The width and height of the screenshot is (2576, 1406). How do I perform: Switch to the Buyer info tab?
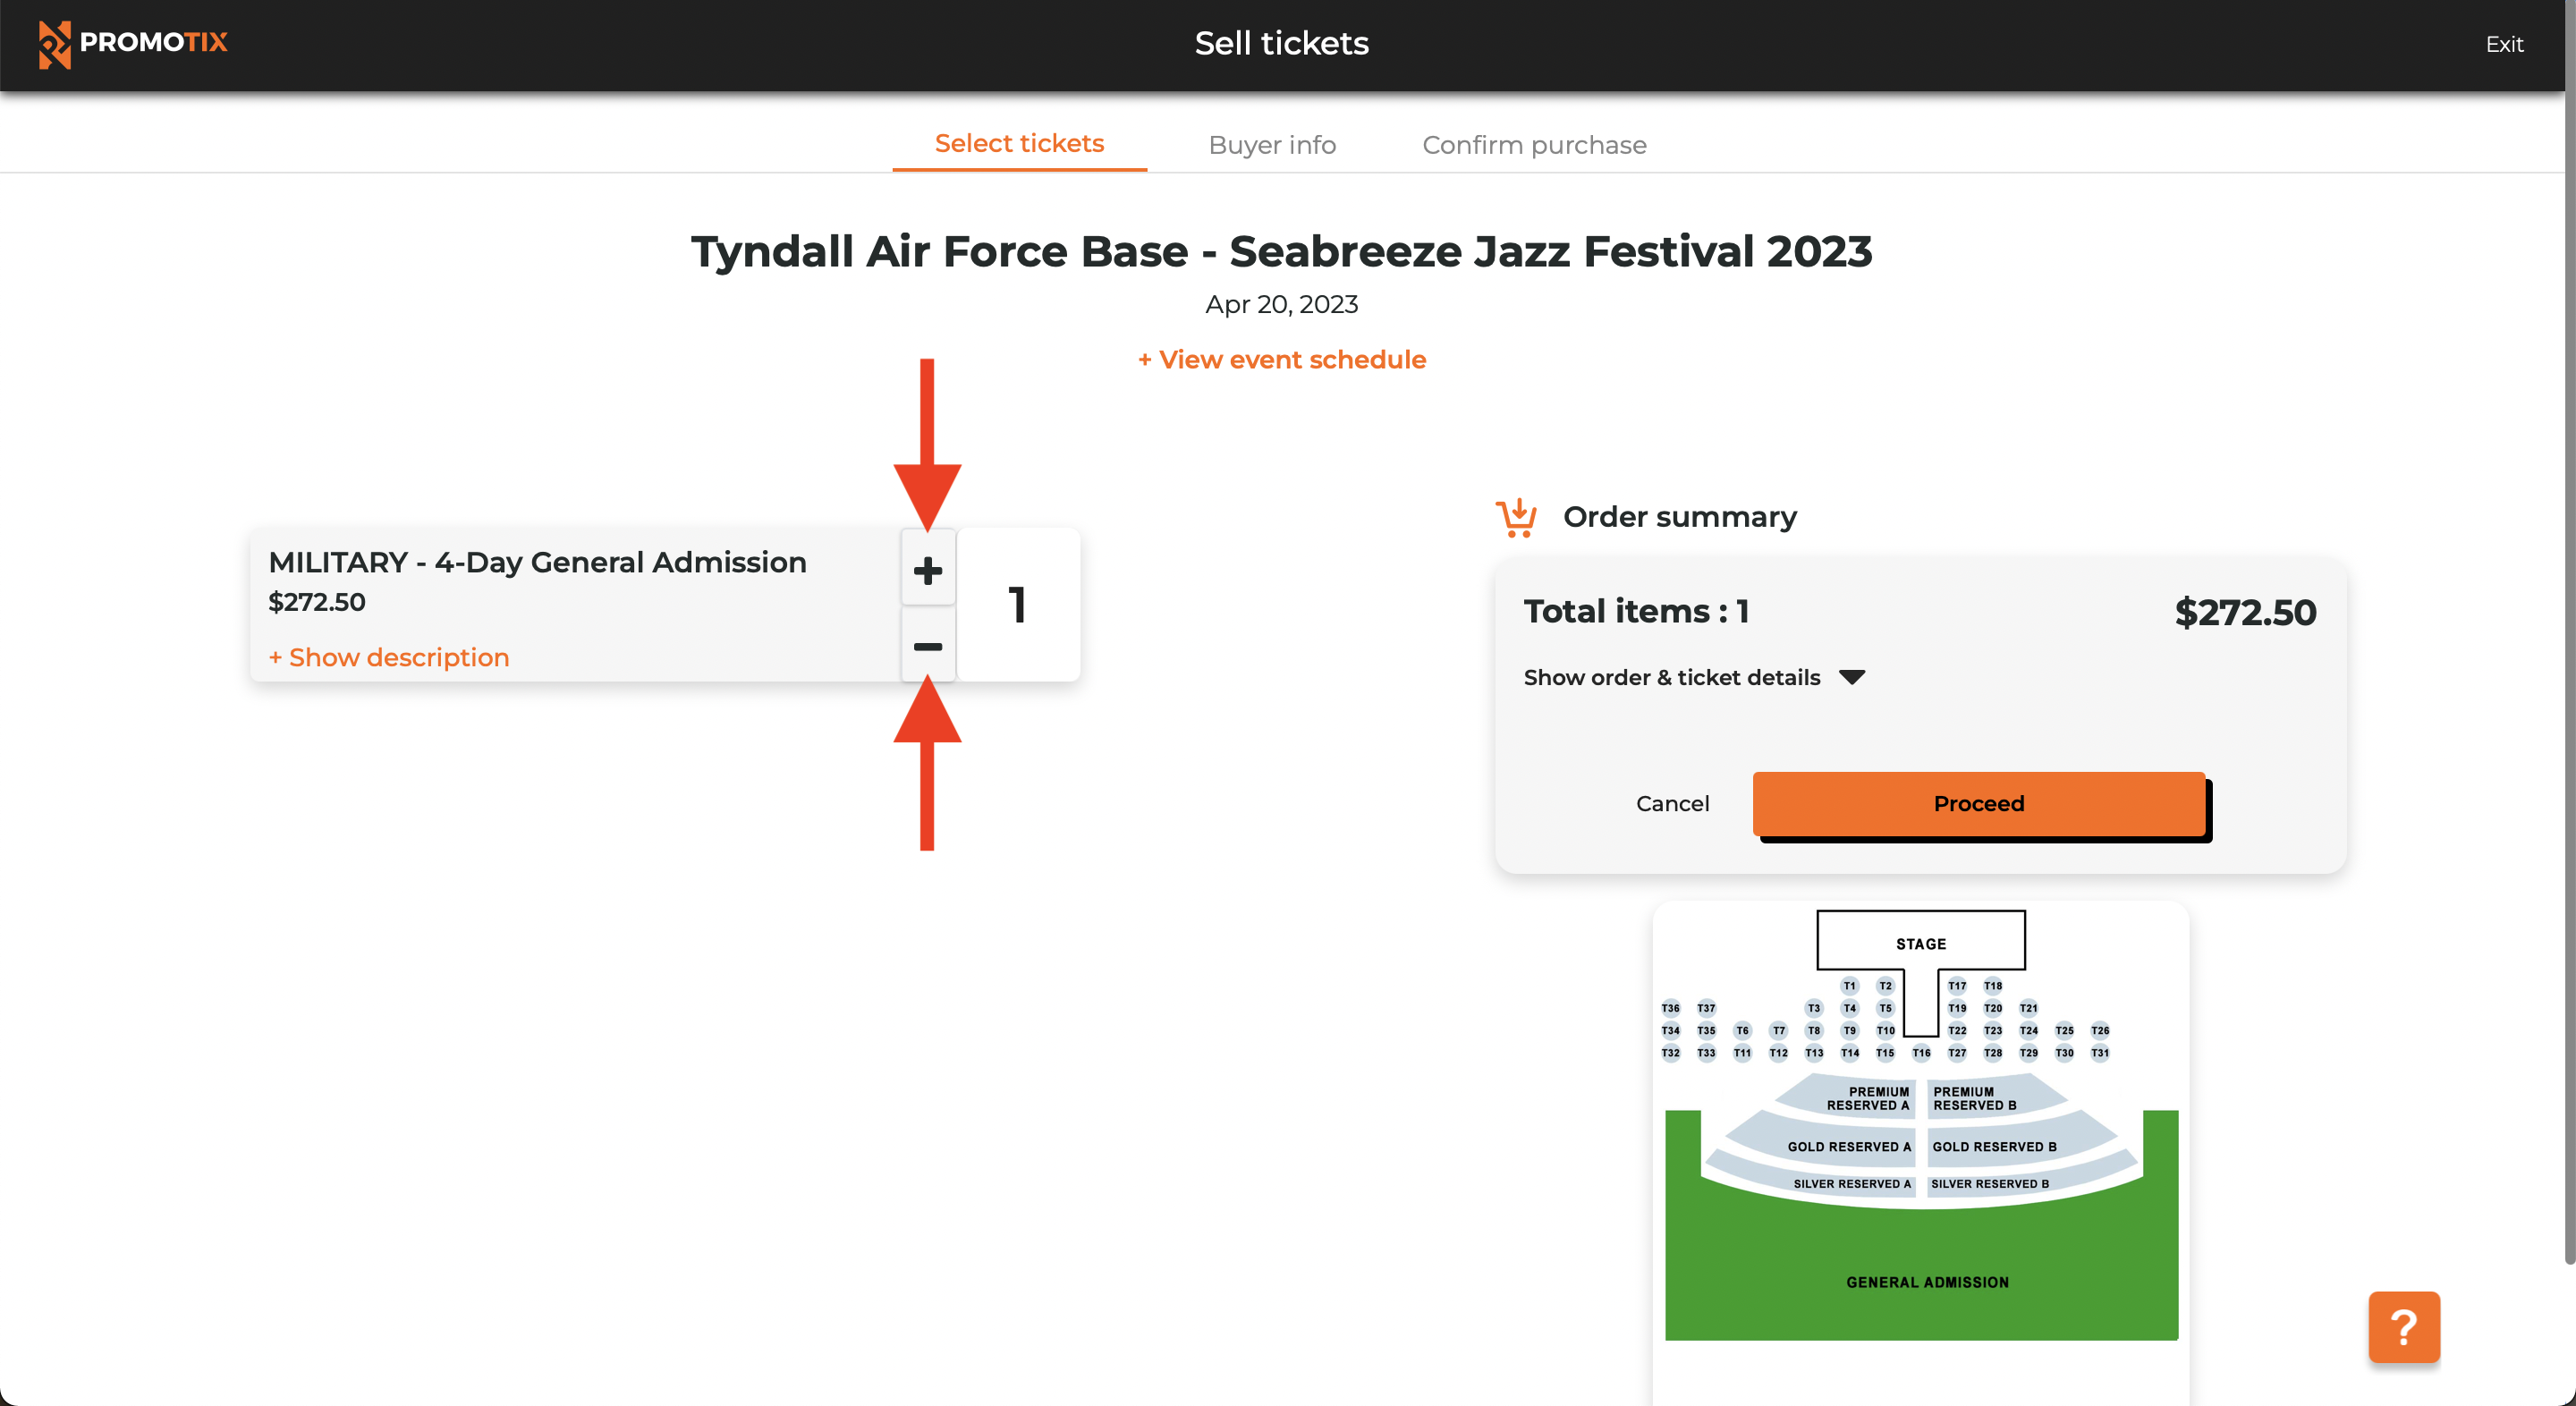coord(1272,144)
